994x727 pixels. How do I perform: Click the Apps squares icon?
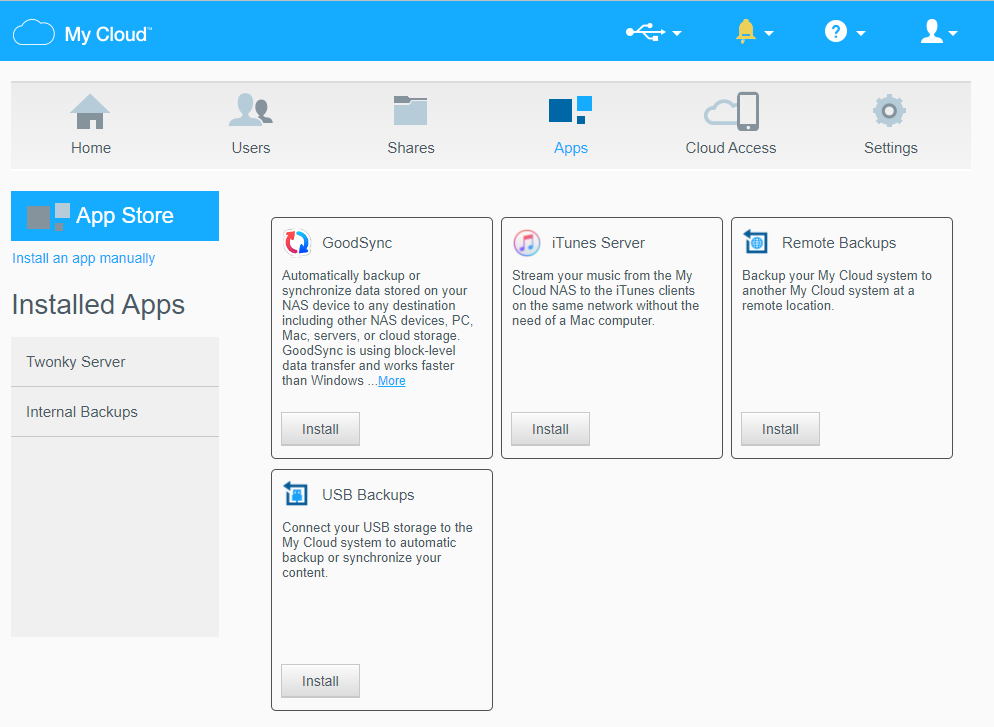coord(571,110)
